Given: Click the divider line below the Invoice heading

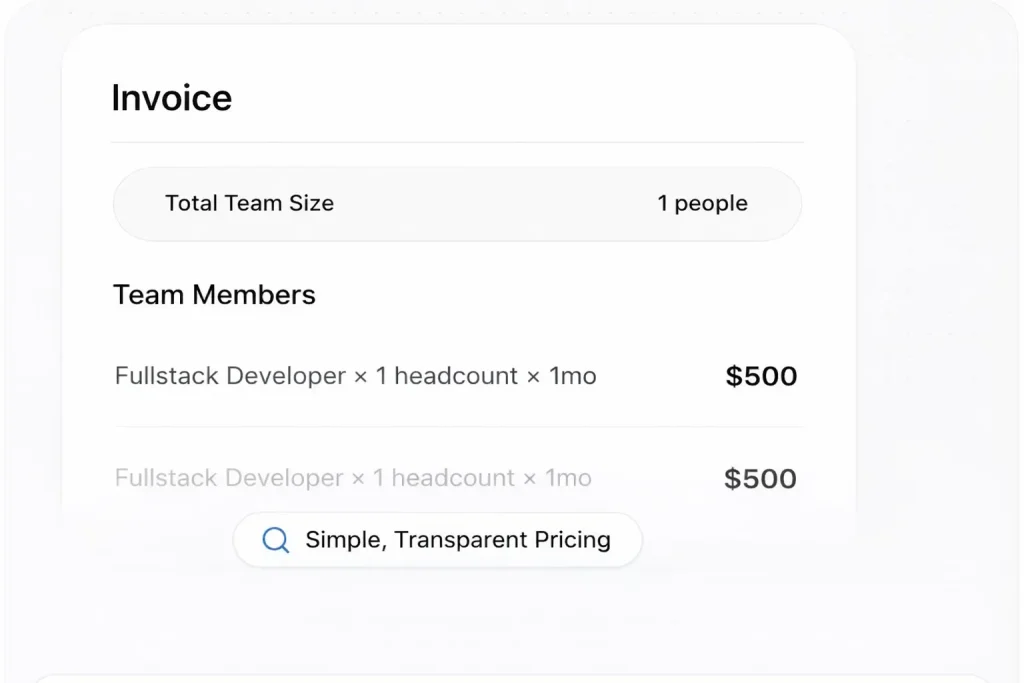Looking at the screenshot, I should (457, 143).
